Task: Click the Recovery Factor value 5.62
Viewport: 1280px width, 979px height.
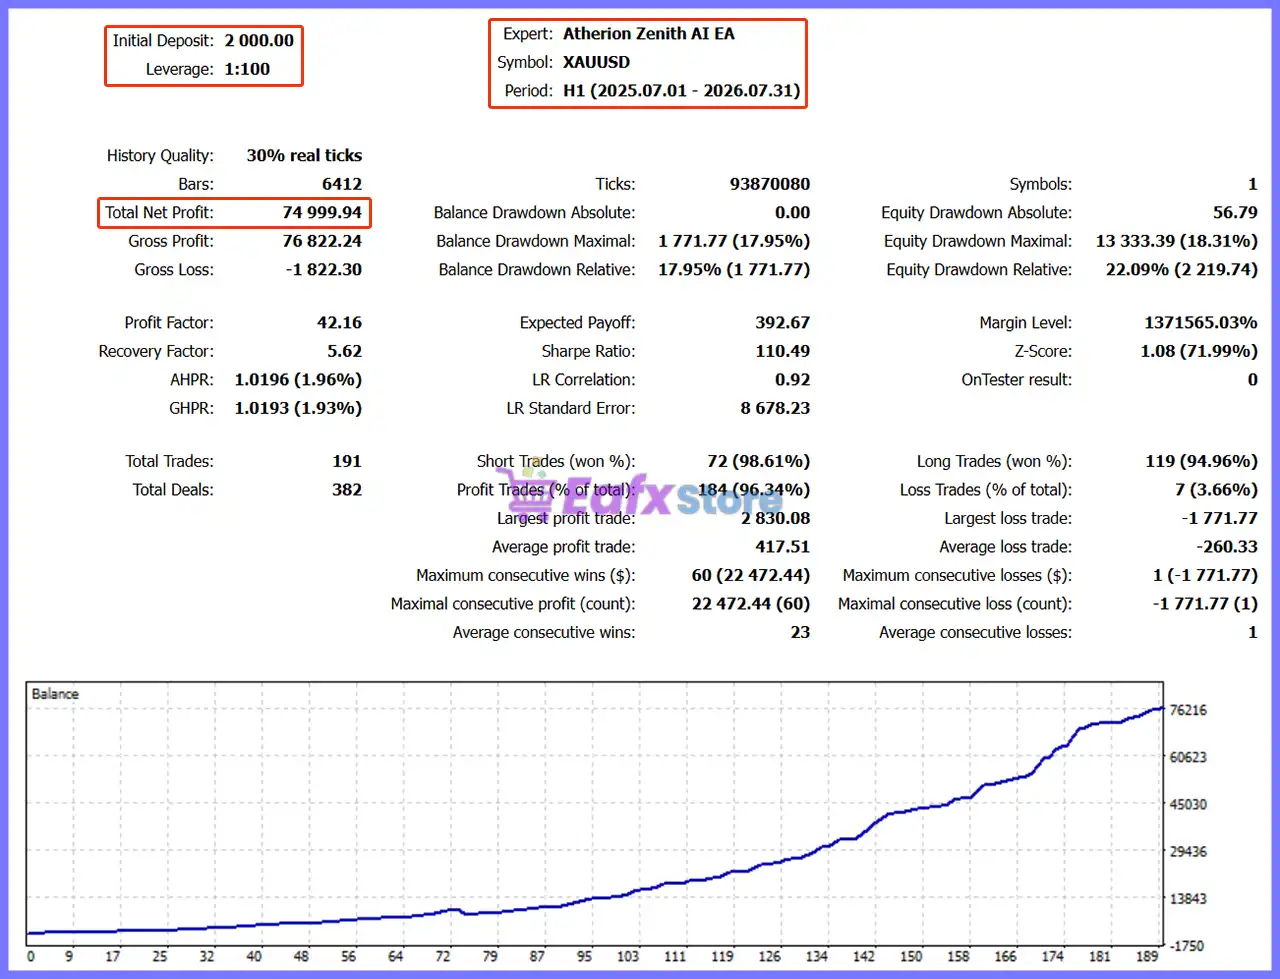Action: 345,351
